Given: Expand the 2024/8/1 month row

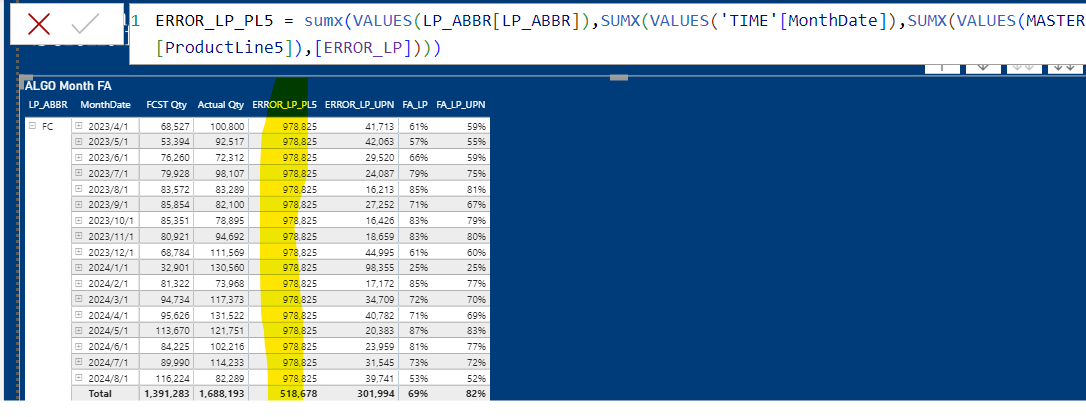Looking at the screenshot, I should coord(78,378).
